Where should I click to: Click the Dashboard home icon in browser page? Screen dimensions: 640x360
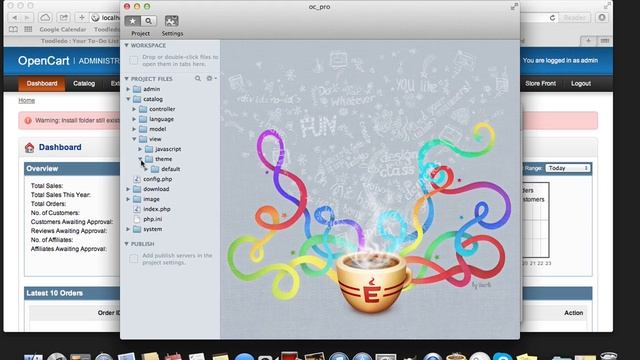click(x=29, y=147)
